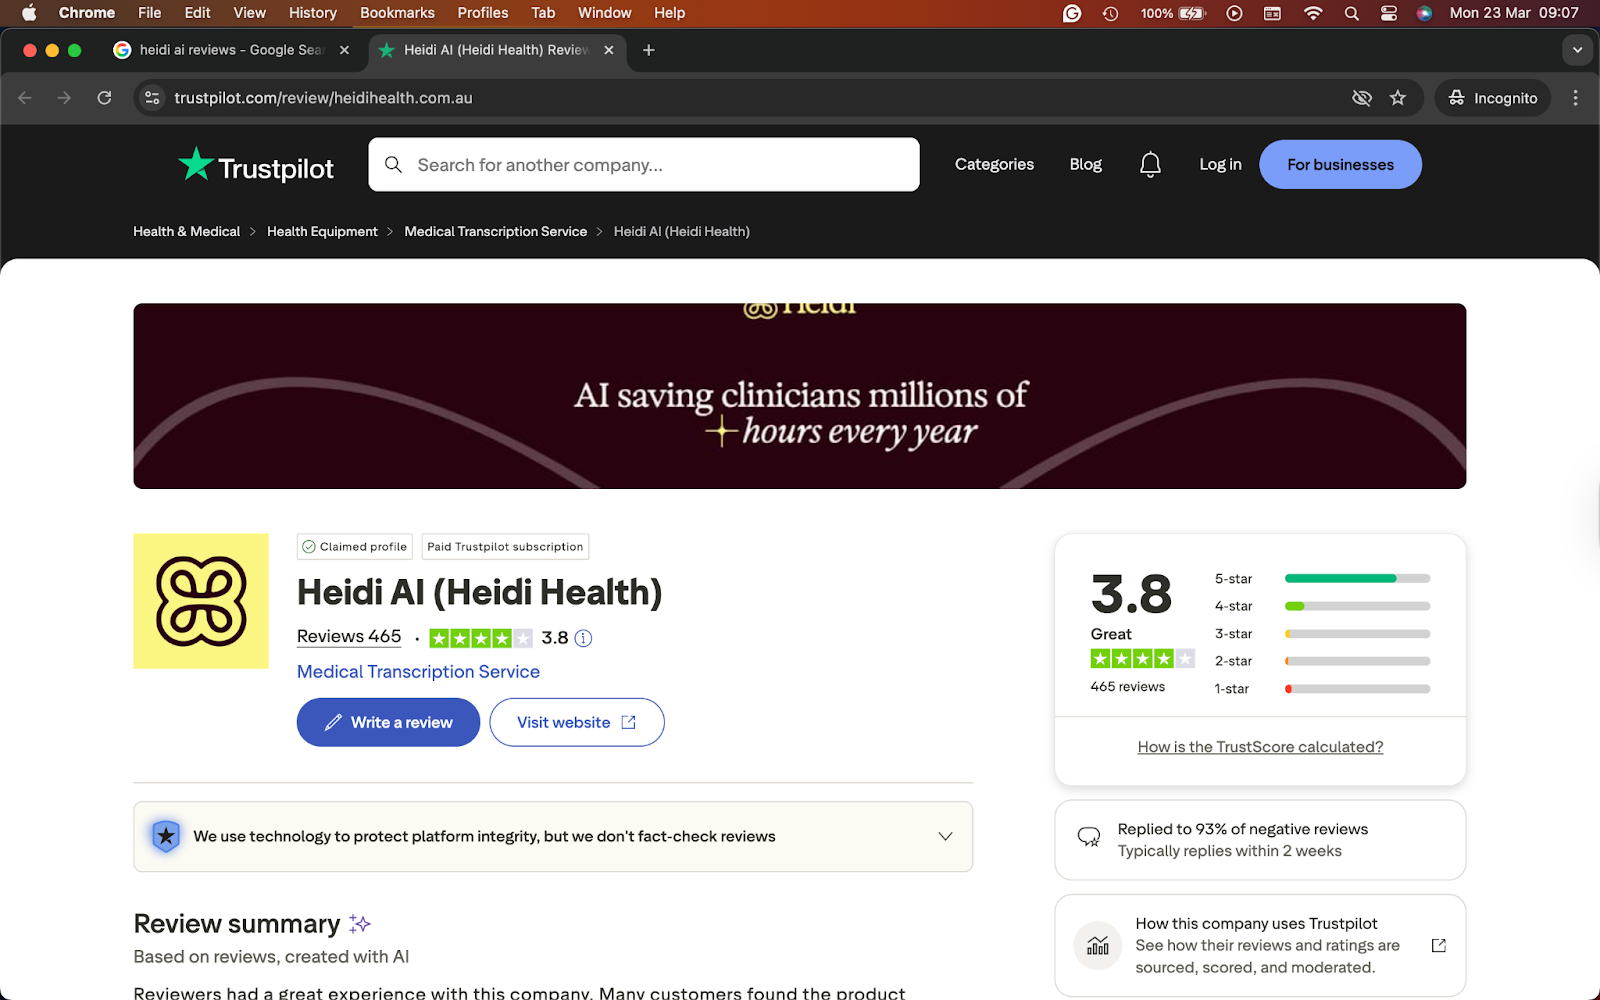This screenshot has height=1000, width=1600.
Task: Click the sparkle icon beside Review summary
Action: [x=360, y=923]
